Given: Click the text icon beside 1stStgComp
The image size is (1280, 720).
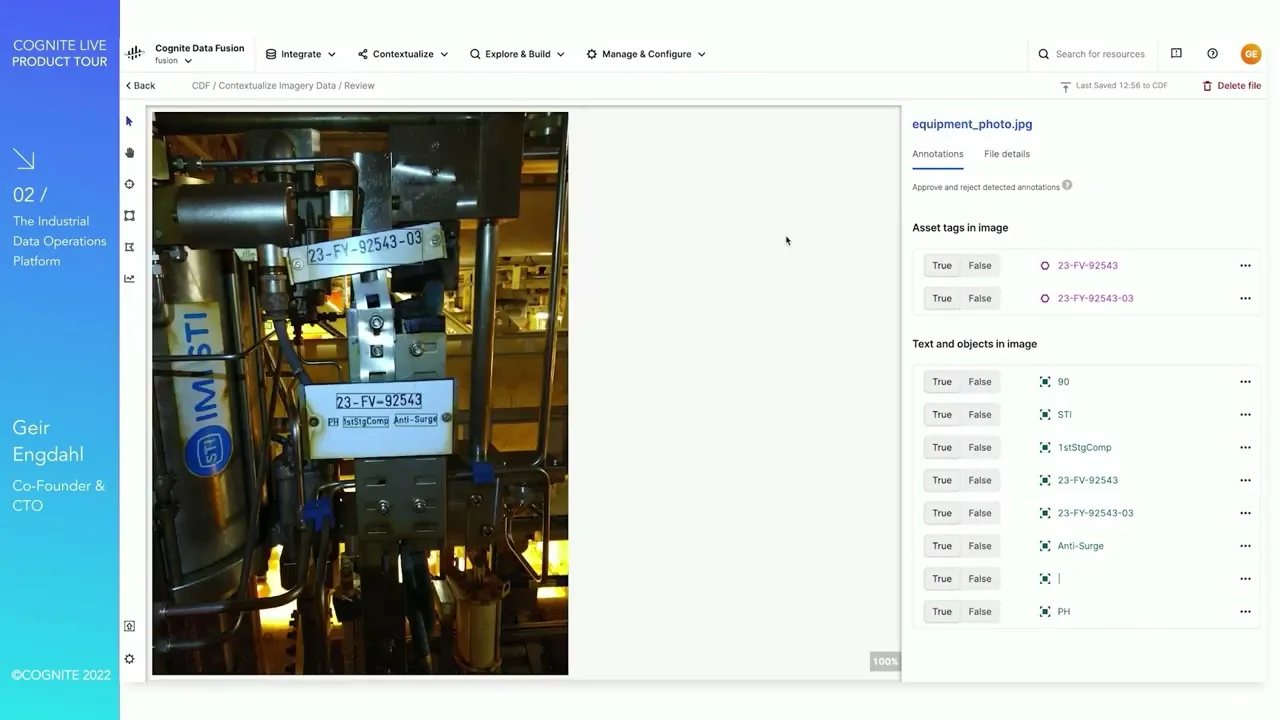Looking at the screenshot, I should [1045, 448].
